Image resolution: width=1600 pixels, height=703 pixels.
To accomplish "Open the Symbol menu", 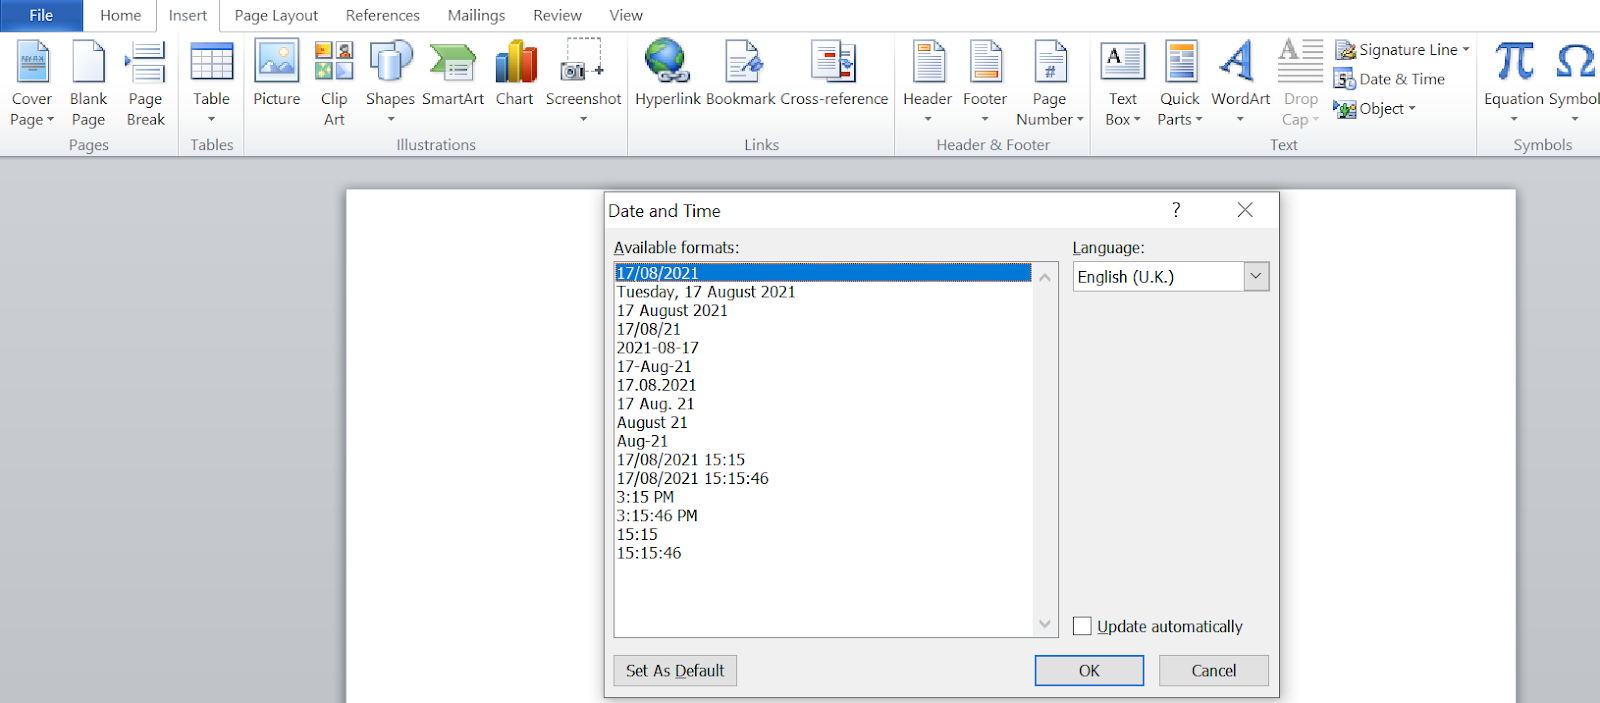I will tap(1575, 84).
